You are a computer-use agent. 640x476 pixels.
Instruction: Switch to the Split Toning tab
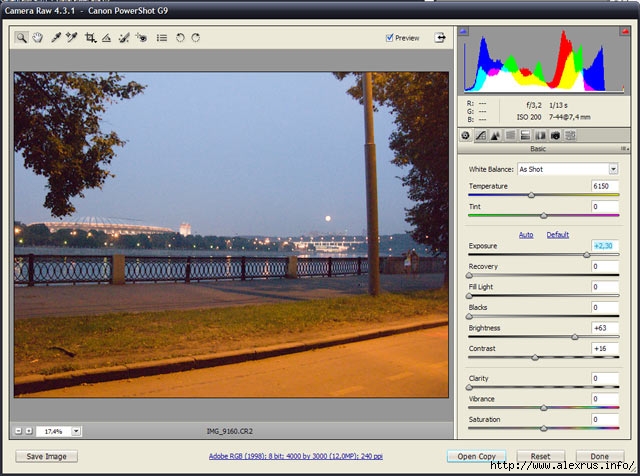tap(525, 136)
